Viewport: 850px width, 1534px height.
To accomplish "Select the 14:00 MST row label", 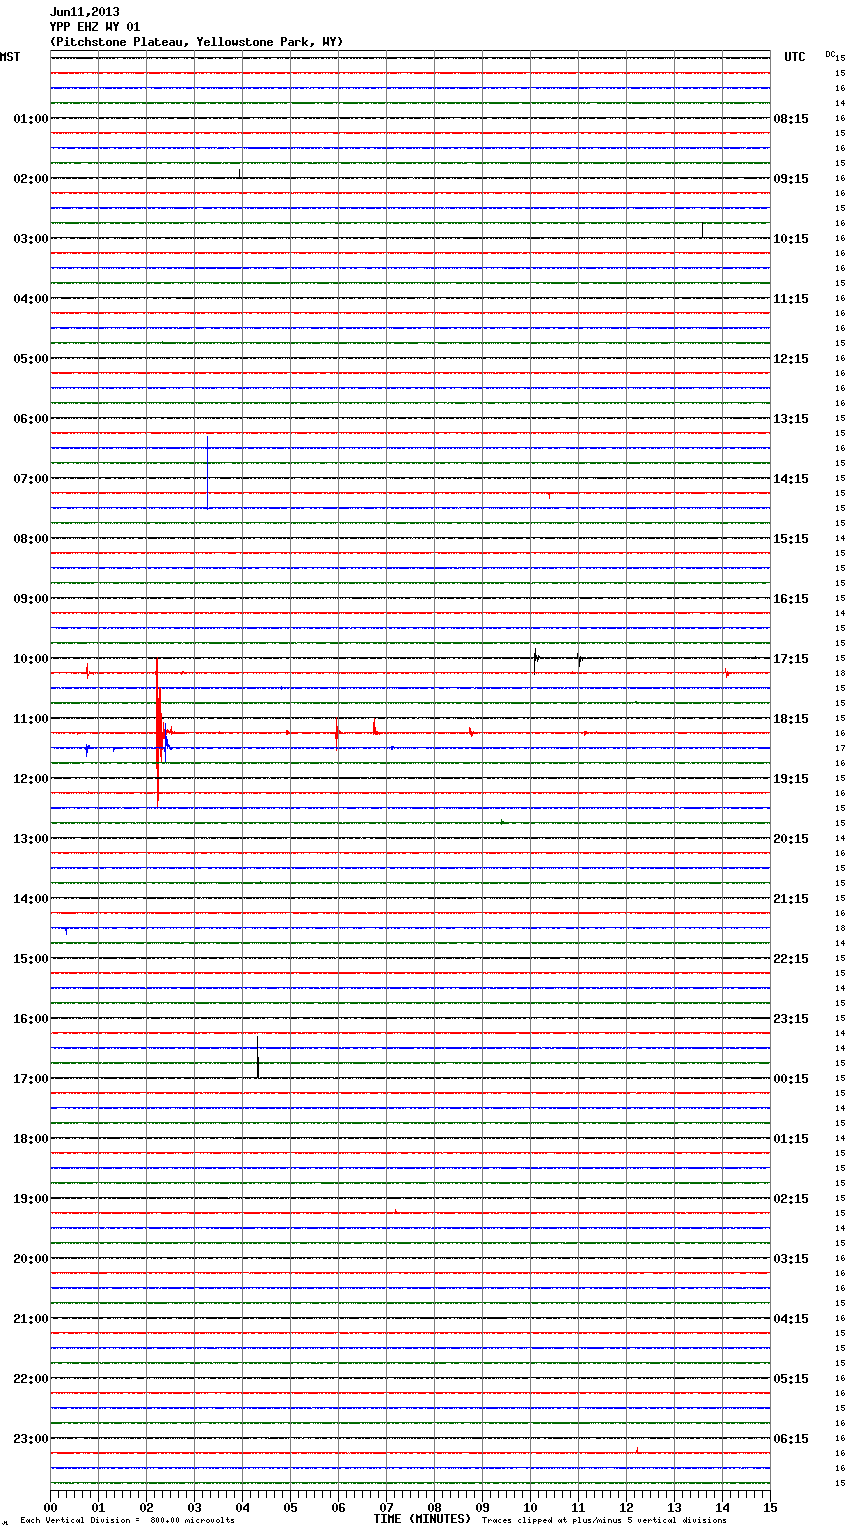I will [30, 899].
